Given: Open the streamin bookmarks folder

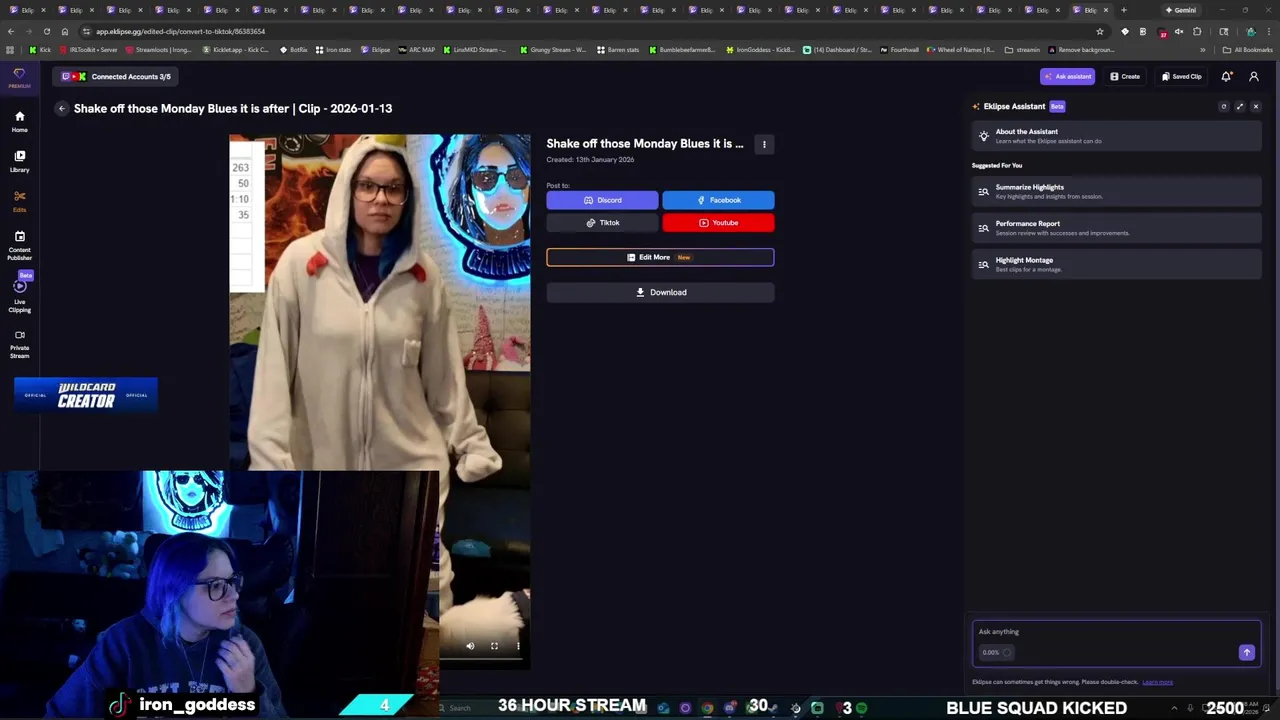Looking at the screenshot, I should (1023, 49).
